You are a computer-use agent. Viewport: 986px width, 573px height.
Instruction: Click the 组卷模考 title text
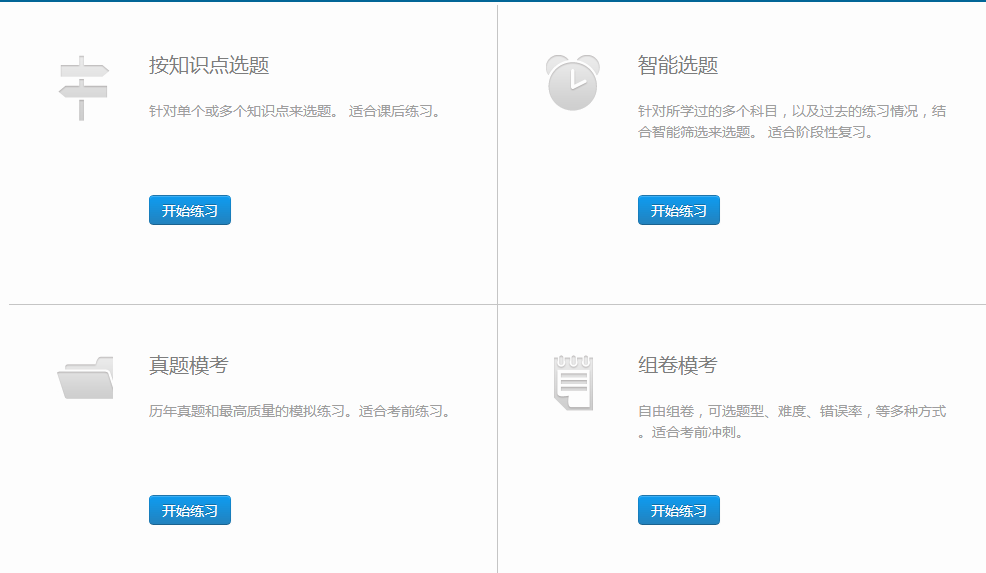pos(678,366)
